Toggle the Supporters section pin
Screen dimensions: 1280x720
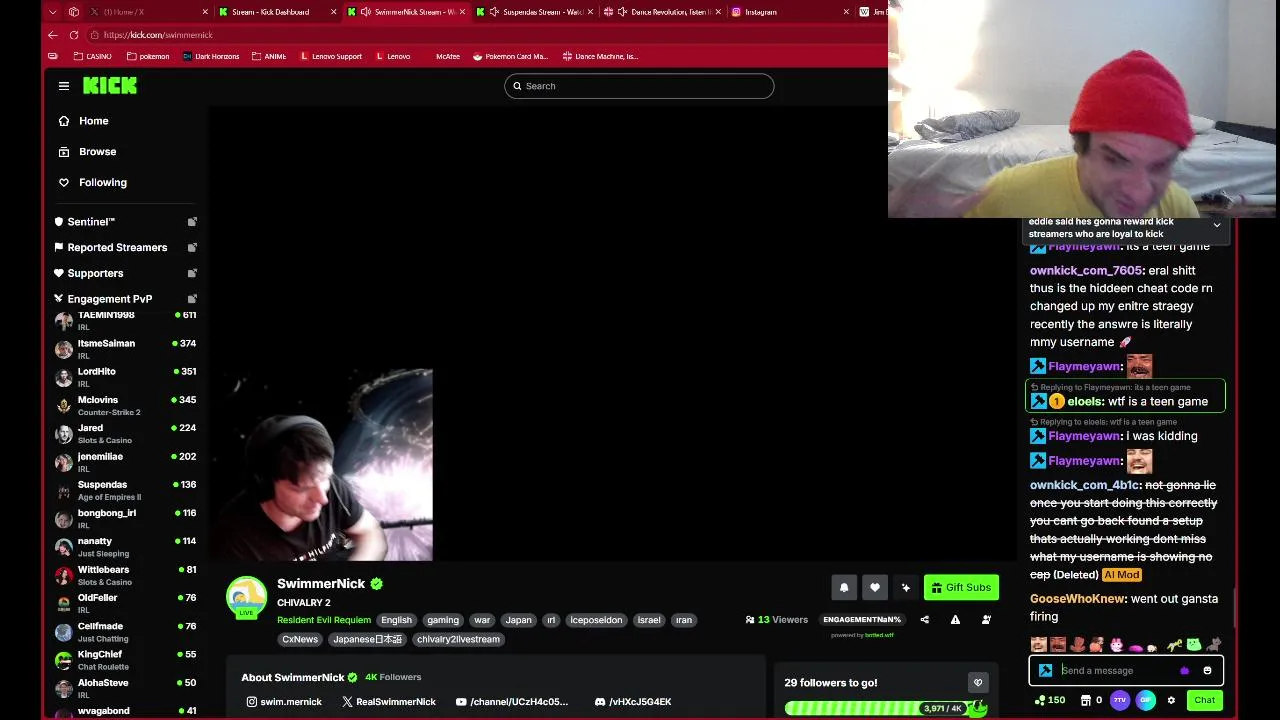(192, 273)
